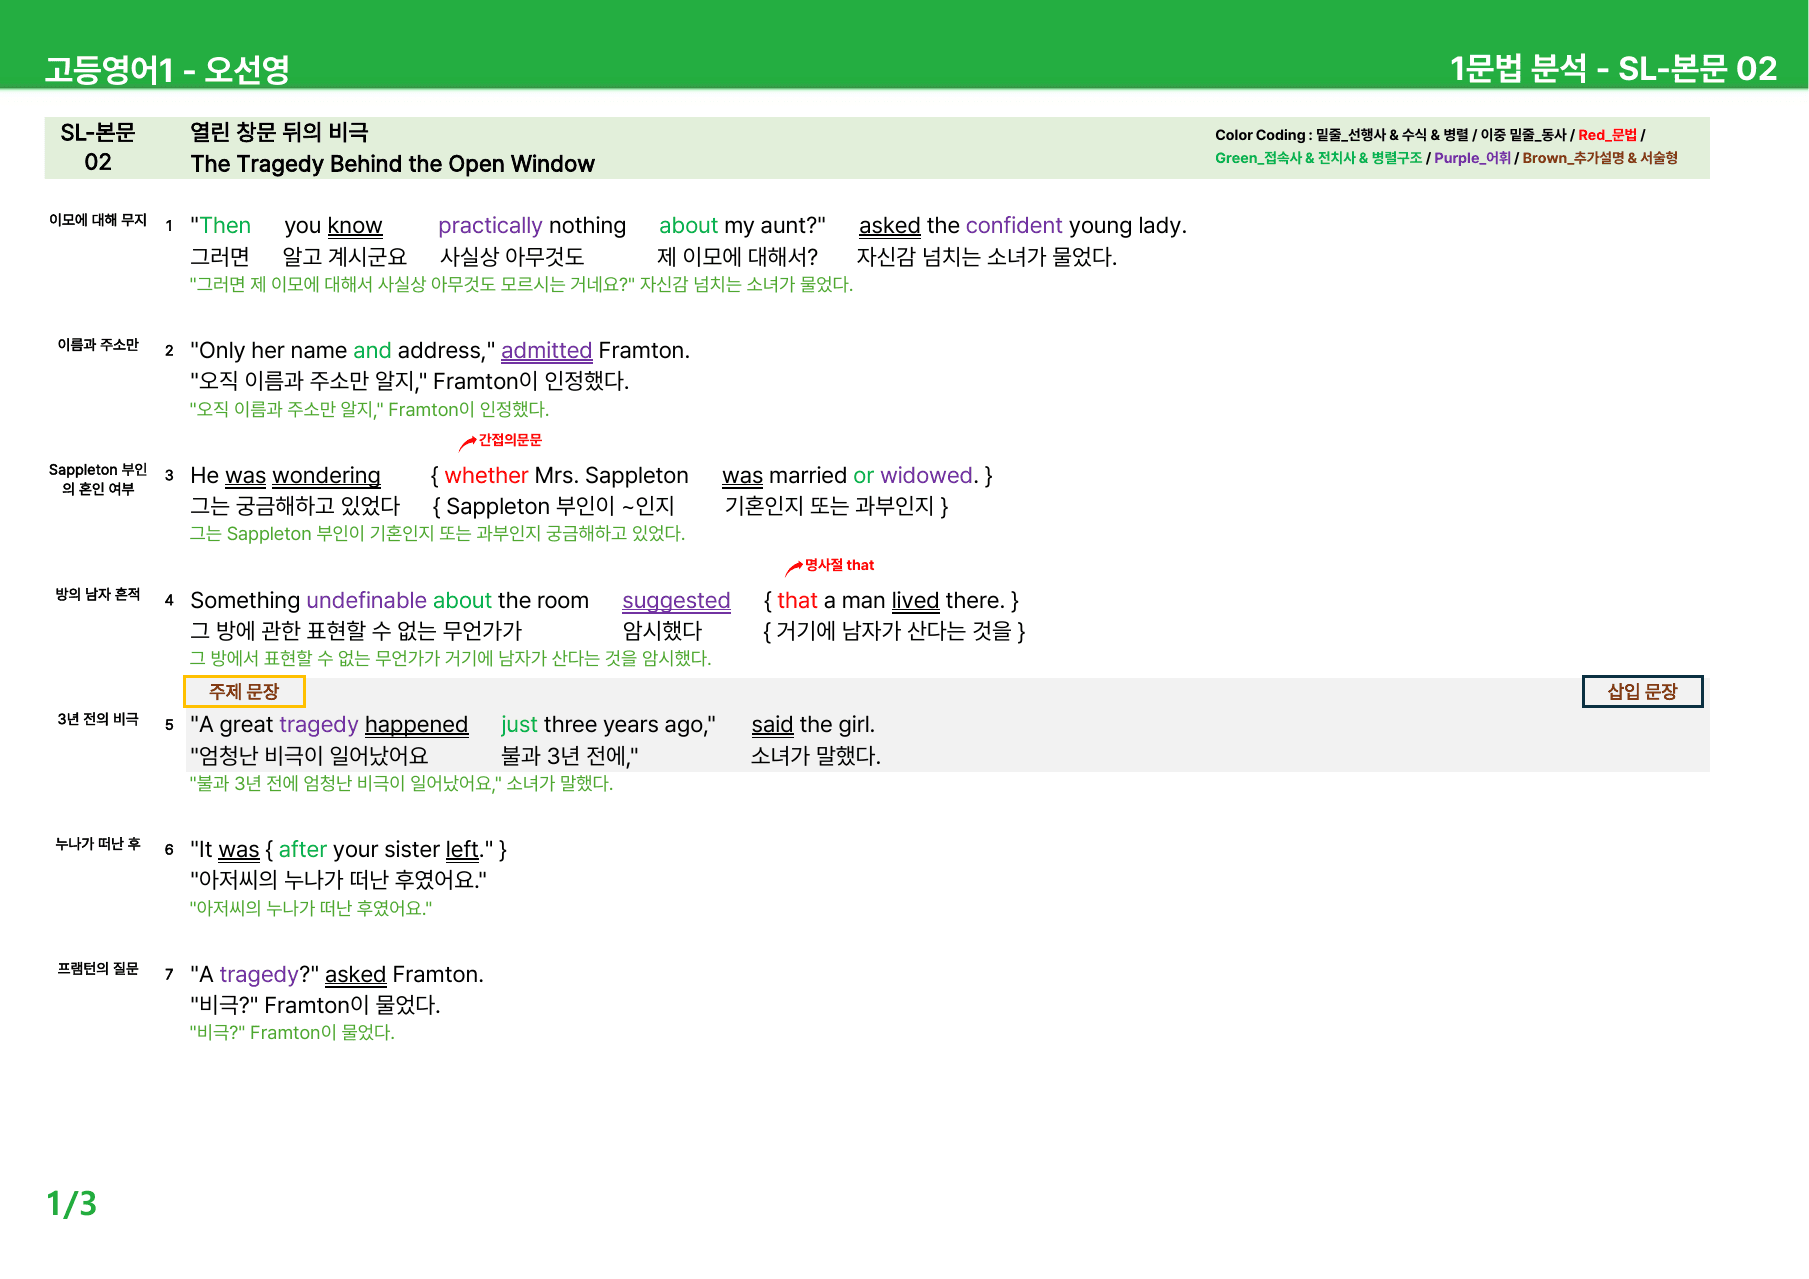Viewport: 1809px width, 1279px height.
Task: Click the side label '3년 전의 비극'
Action: (x=98, y=719)
